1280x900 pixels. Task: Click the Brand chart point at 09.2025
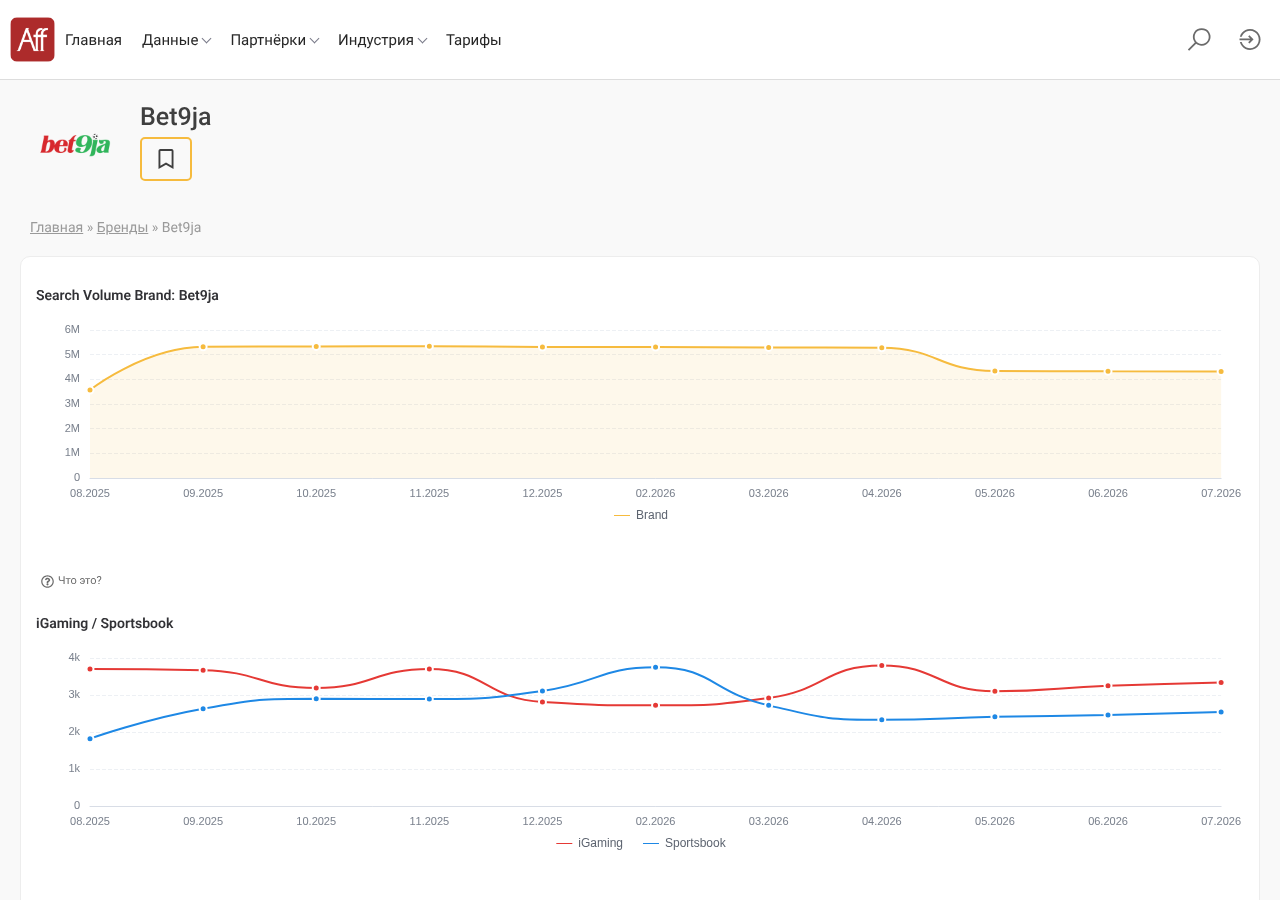click(203, 347)
